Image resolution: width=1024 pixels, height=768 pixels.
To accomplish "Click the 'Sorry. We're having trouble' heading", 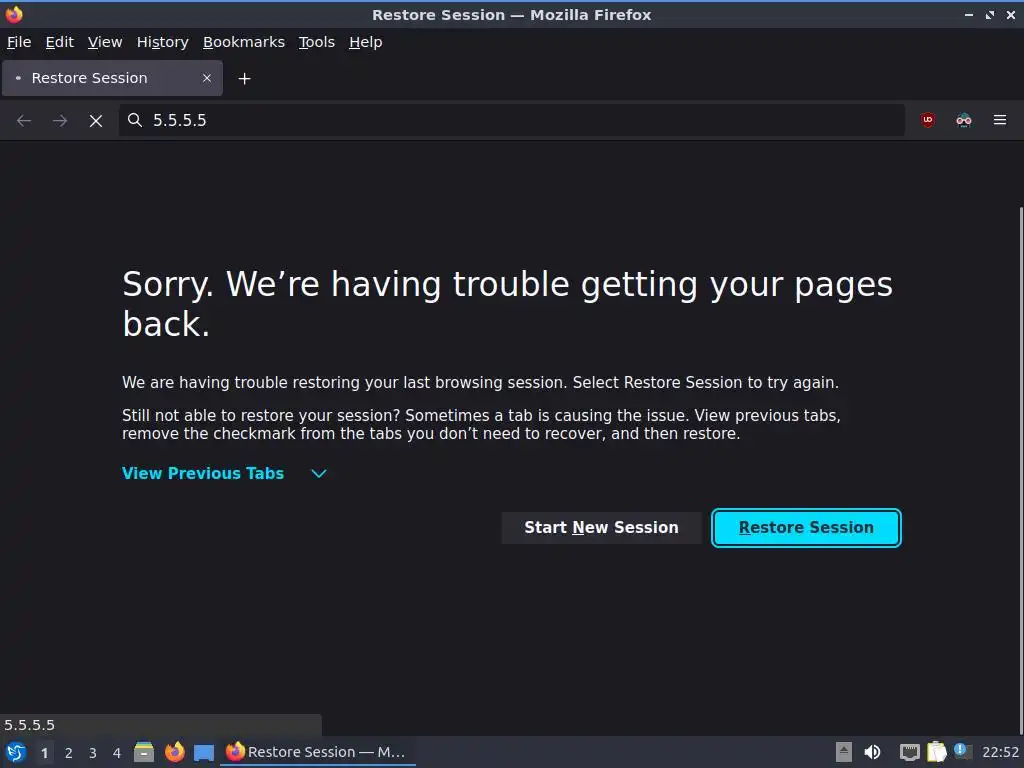I will (x=507, y=304).
